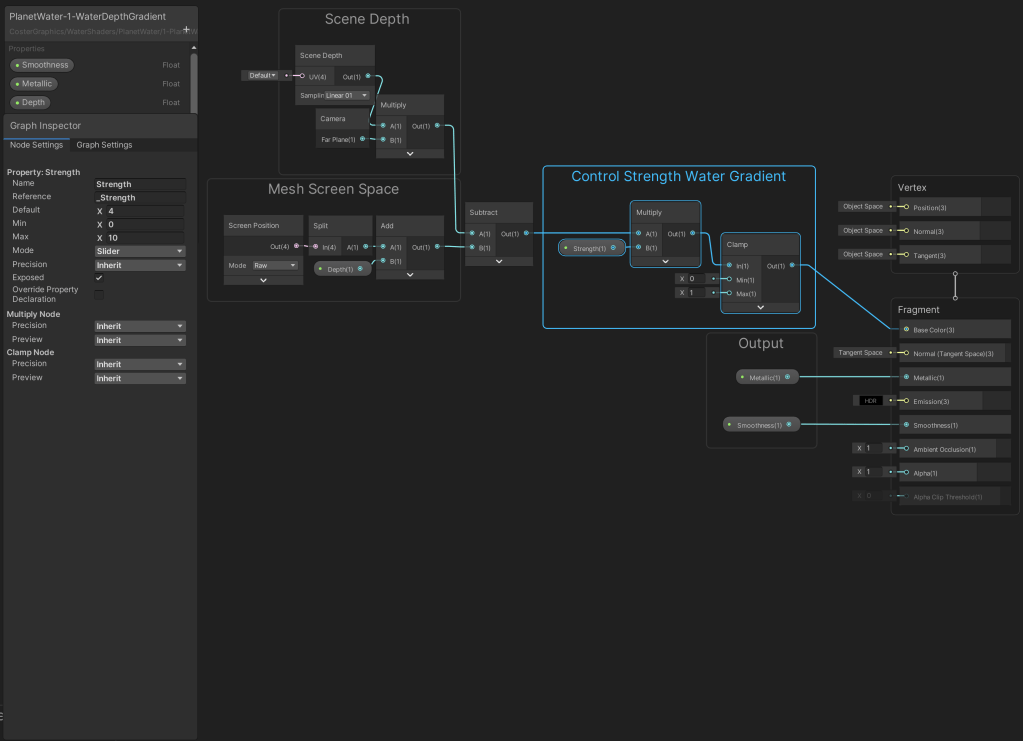Click the plus icon to add a blackboard property
The height and width of the screenshot is (741, 1023).
click(x=186, y=30)
